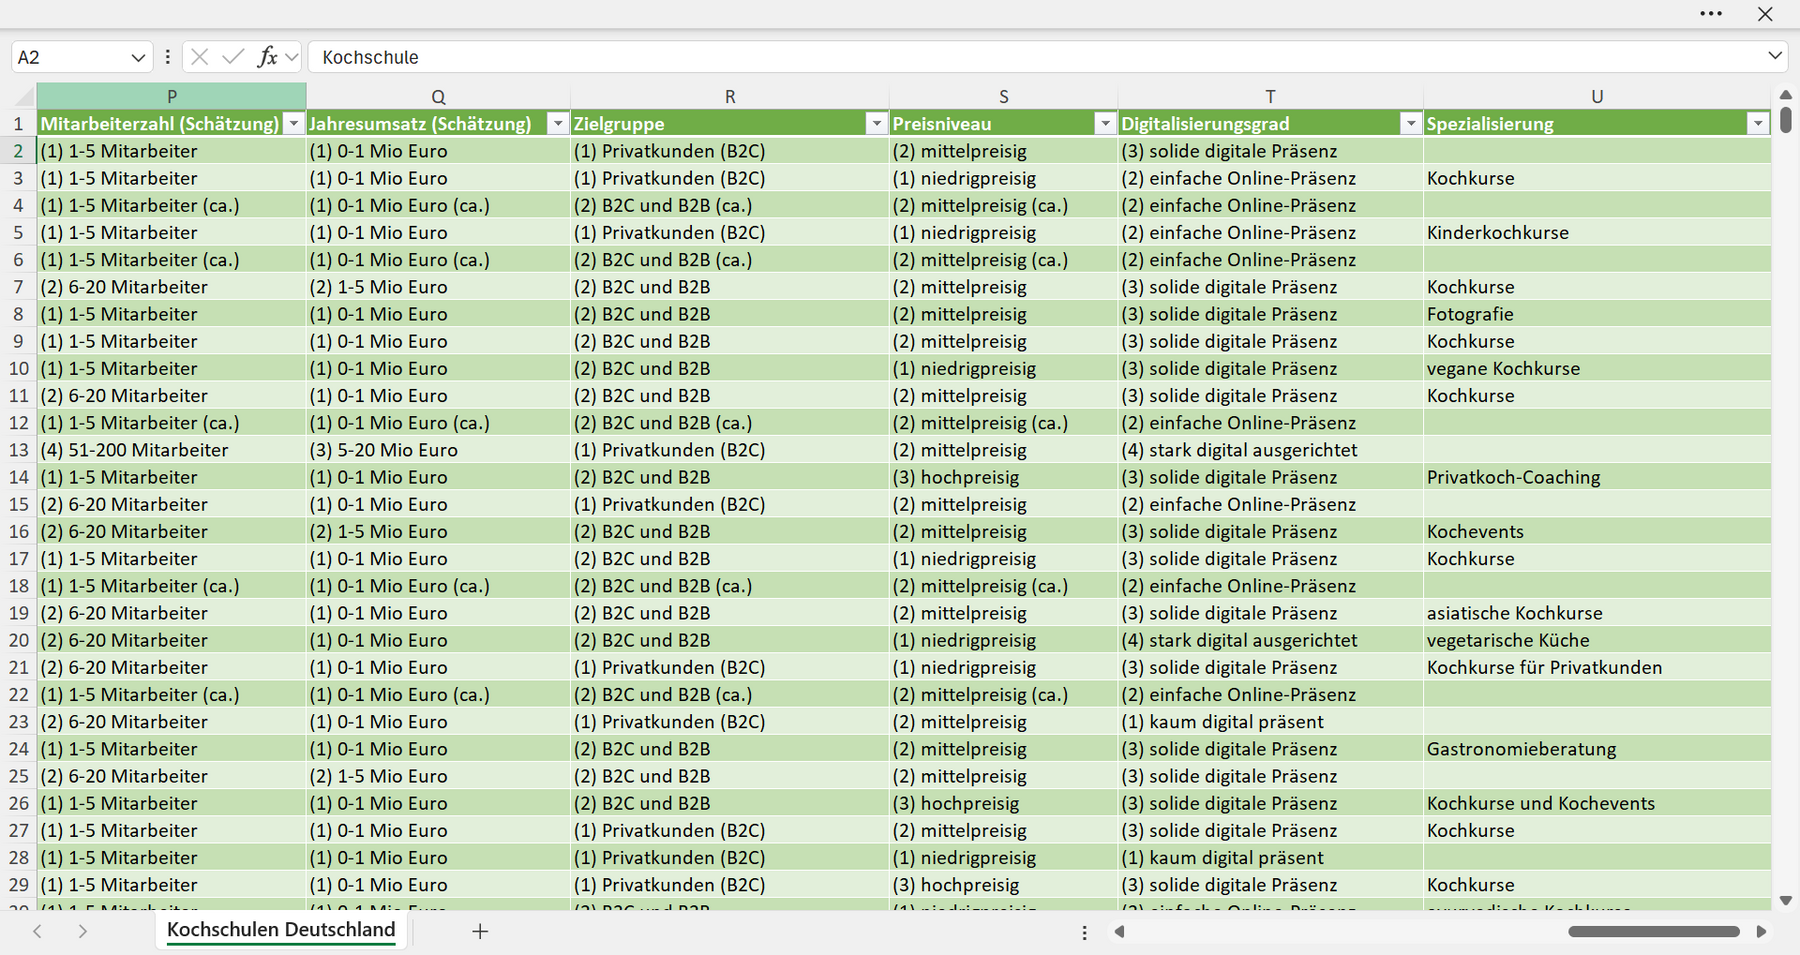Click the formula bar confirm checkmark icon
Screen dimensions: 1800x955
pyautogui.click(x=233, y=57)
